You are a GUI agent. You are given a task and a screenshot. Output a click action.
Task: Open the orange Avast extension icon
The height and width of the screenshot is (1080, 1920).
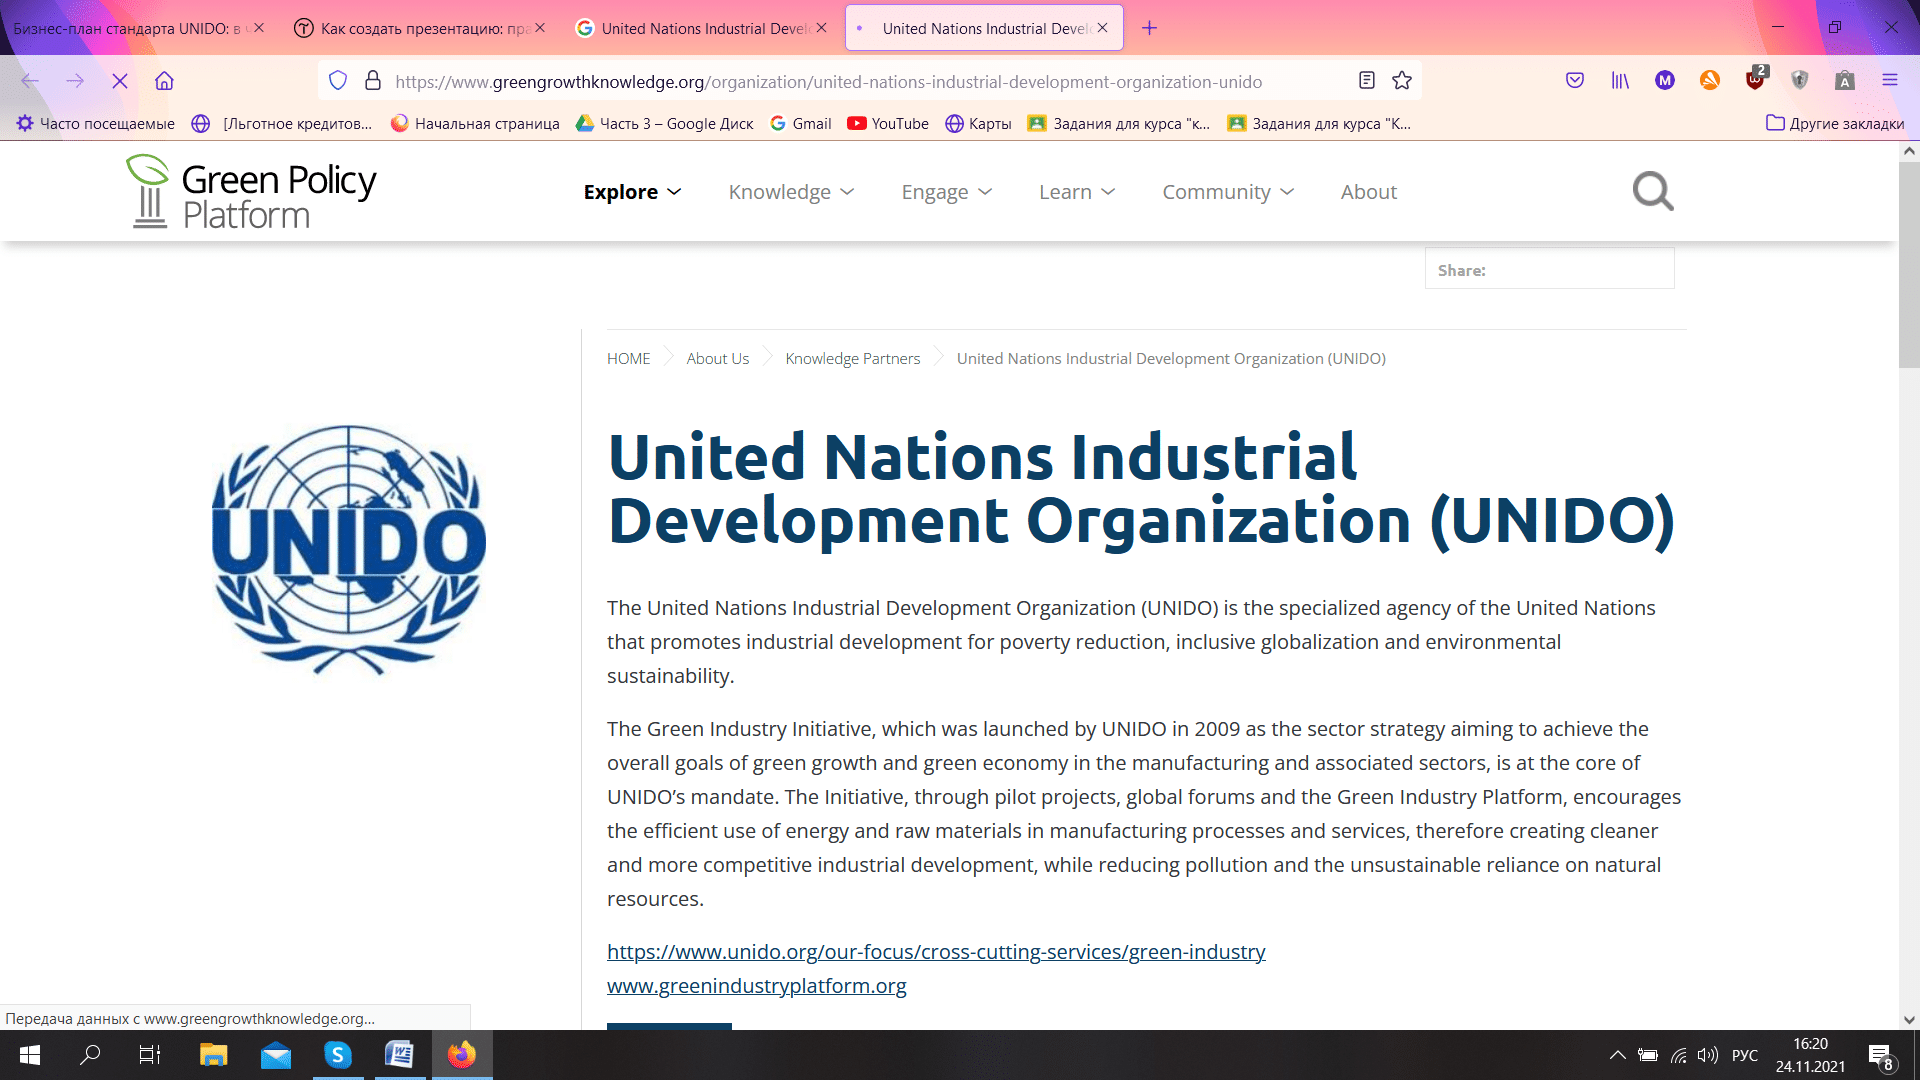[x=1710, y=81]
